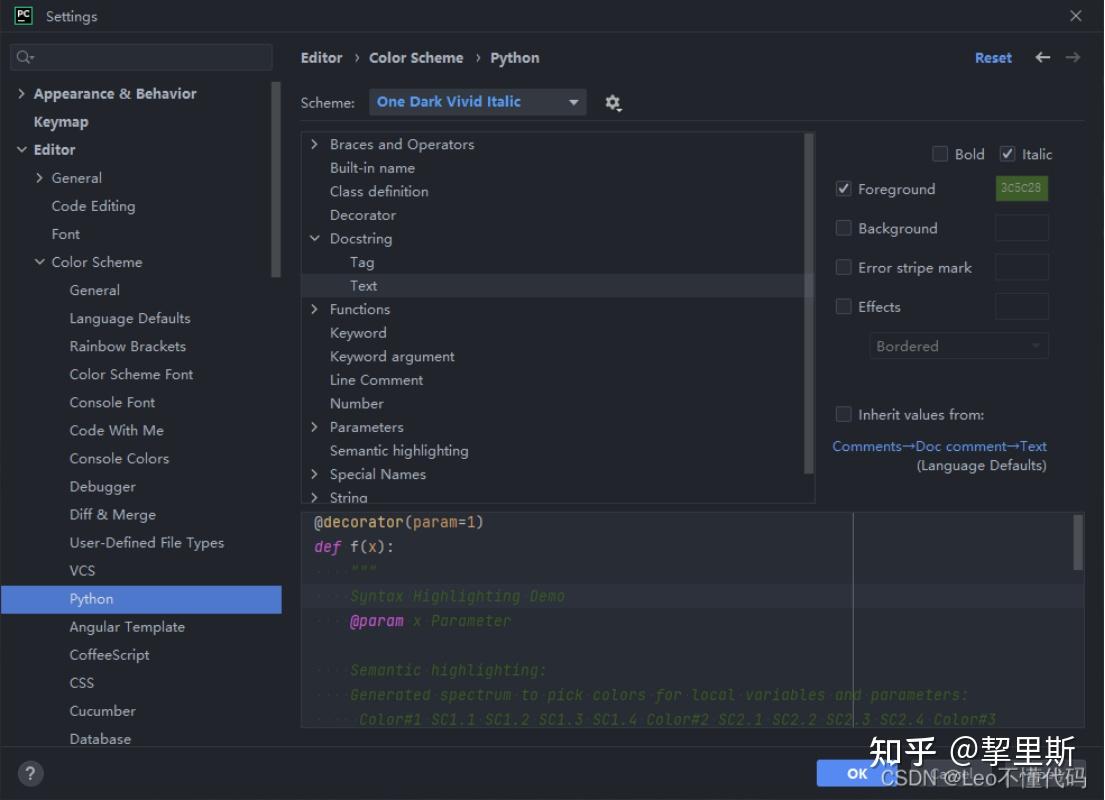Enable the Error stripe mark checkbox
Screen dimensions: 1105x800
click(x=844, y=267)
